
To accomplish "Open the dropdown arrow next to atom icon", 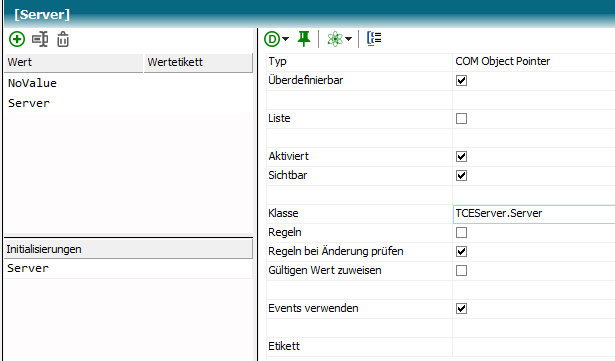I will pyautogui.click(x=348, y=39).
